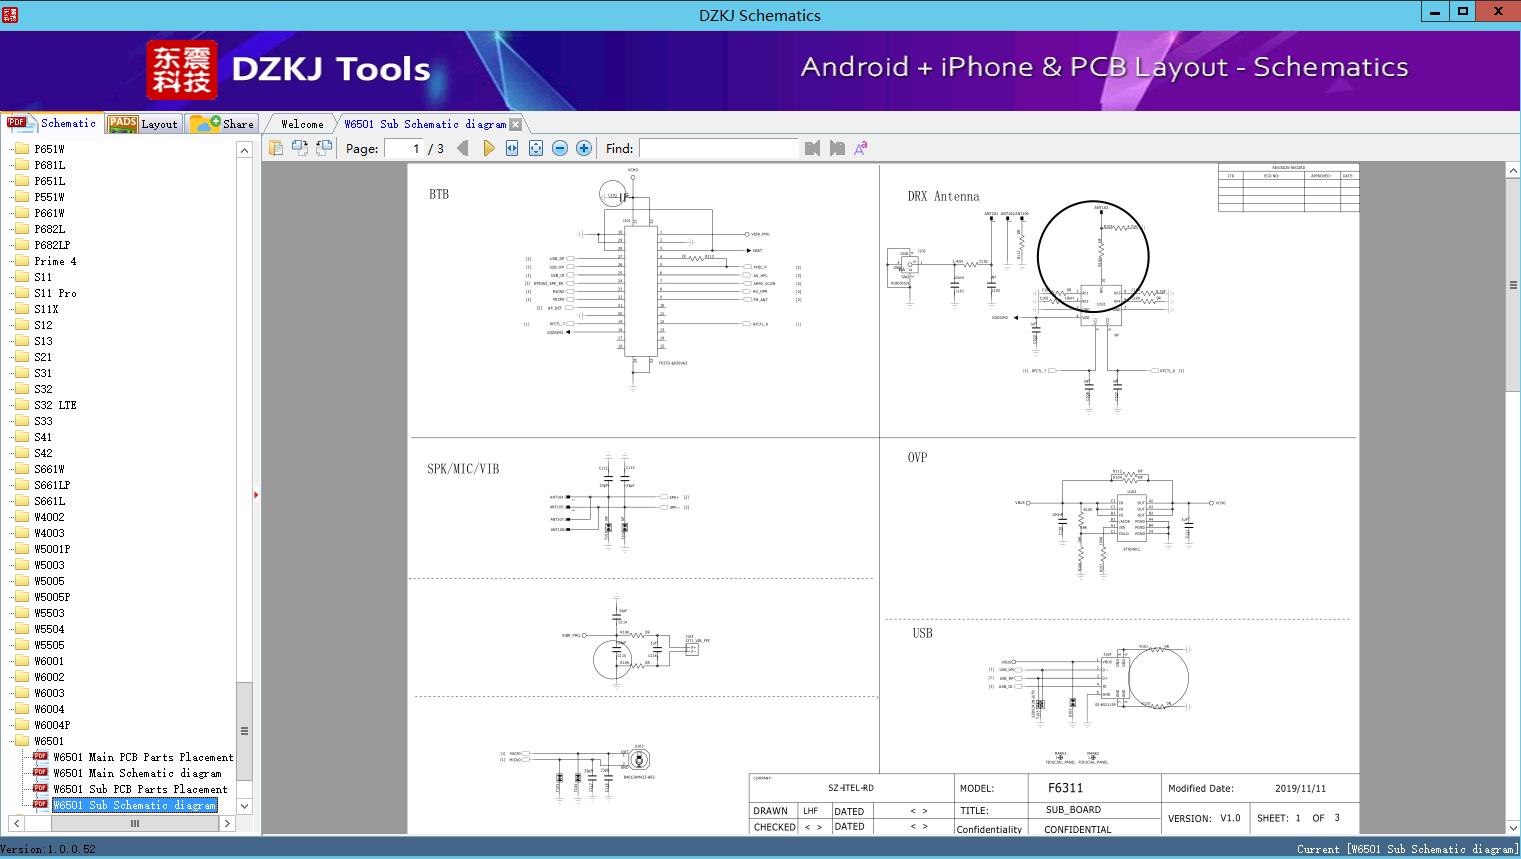This screenshot has height=859, width=1521.
Task: Fit page to width icon
Action: [512, 148]
